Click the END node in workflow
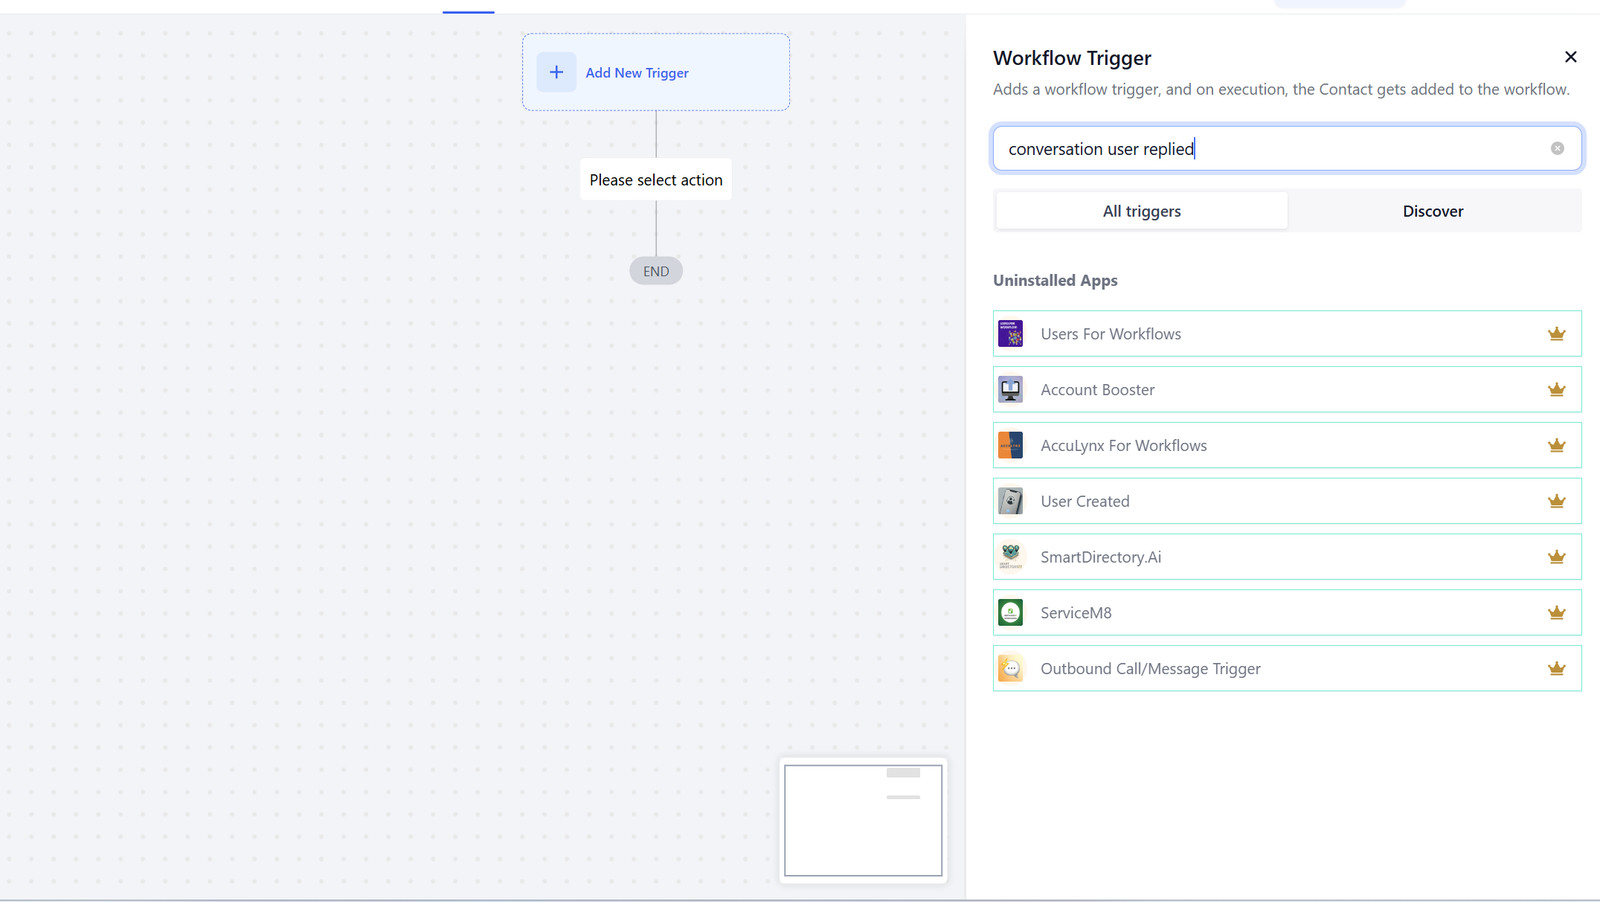Screen dimensions: 1600x902 point(656,271)
